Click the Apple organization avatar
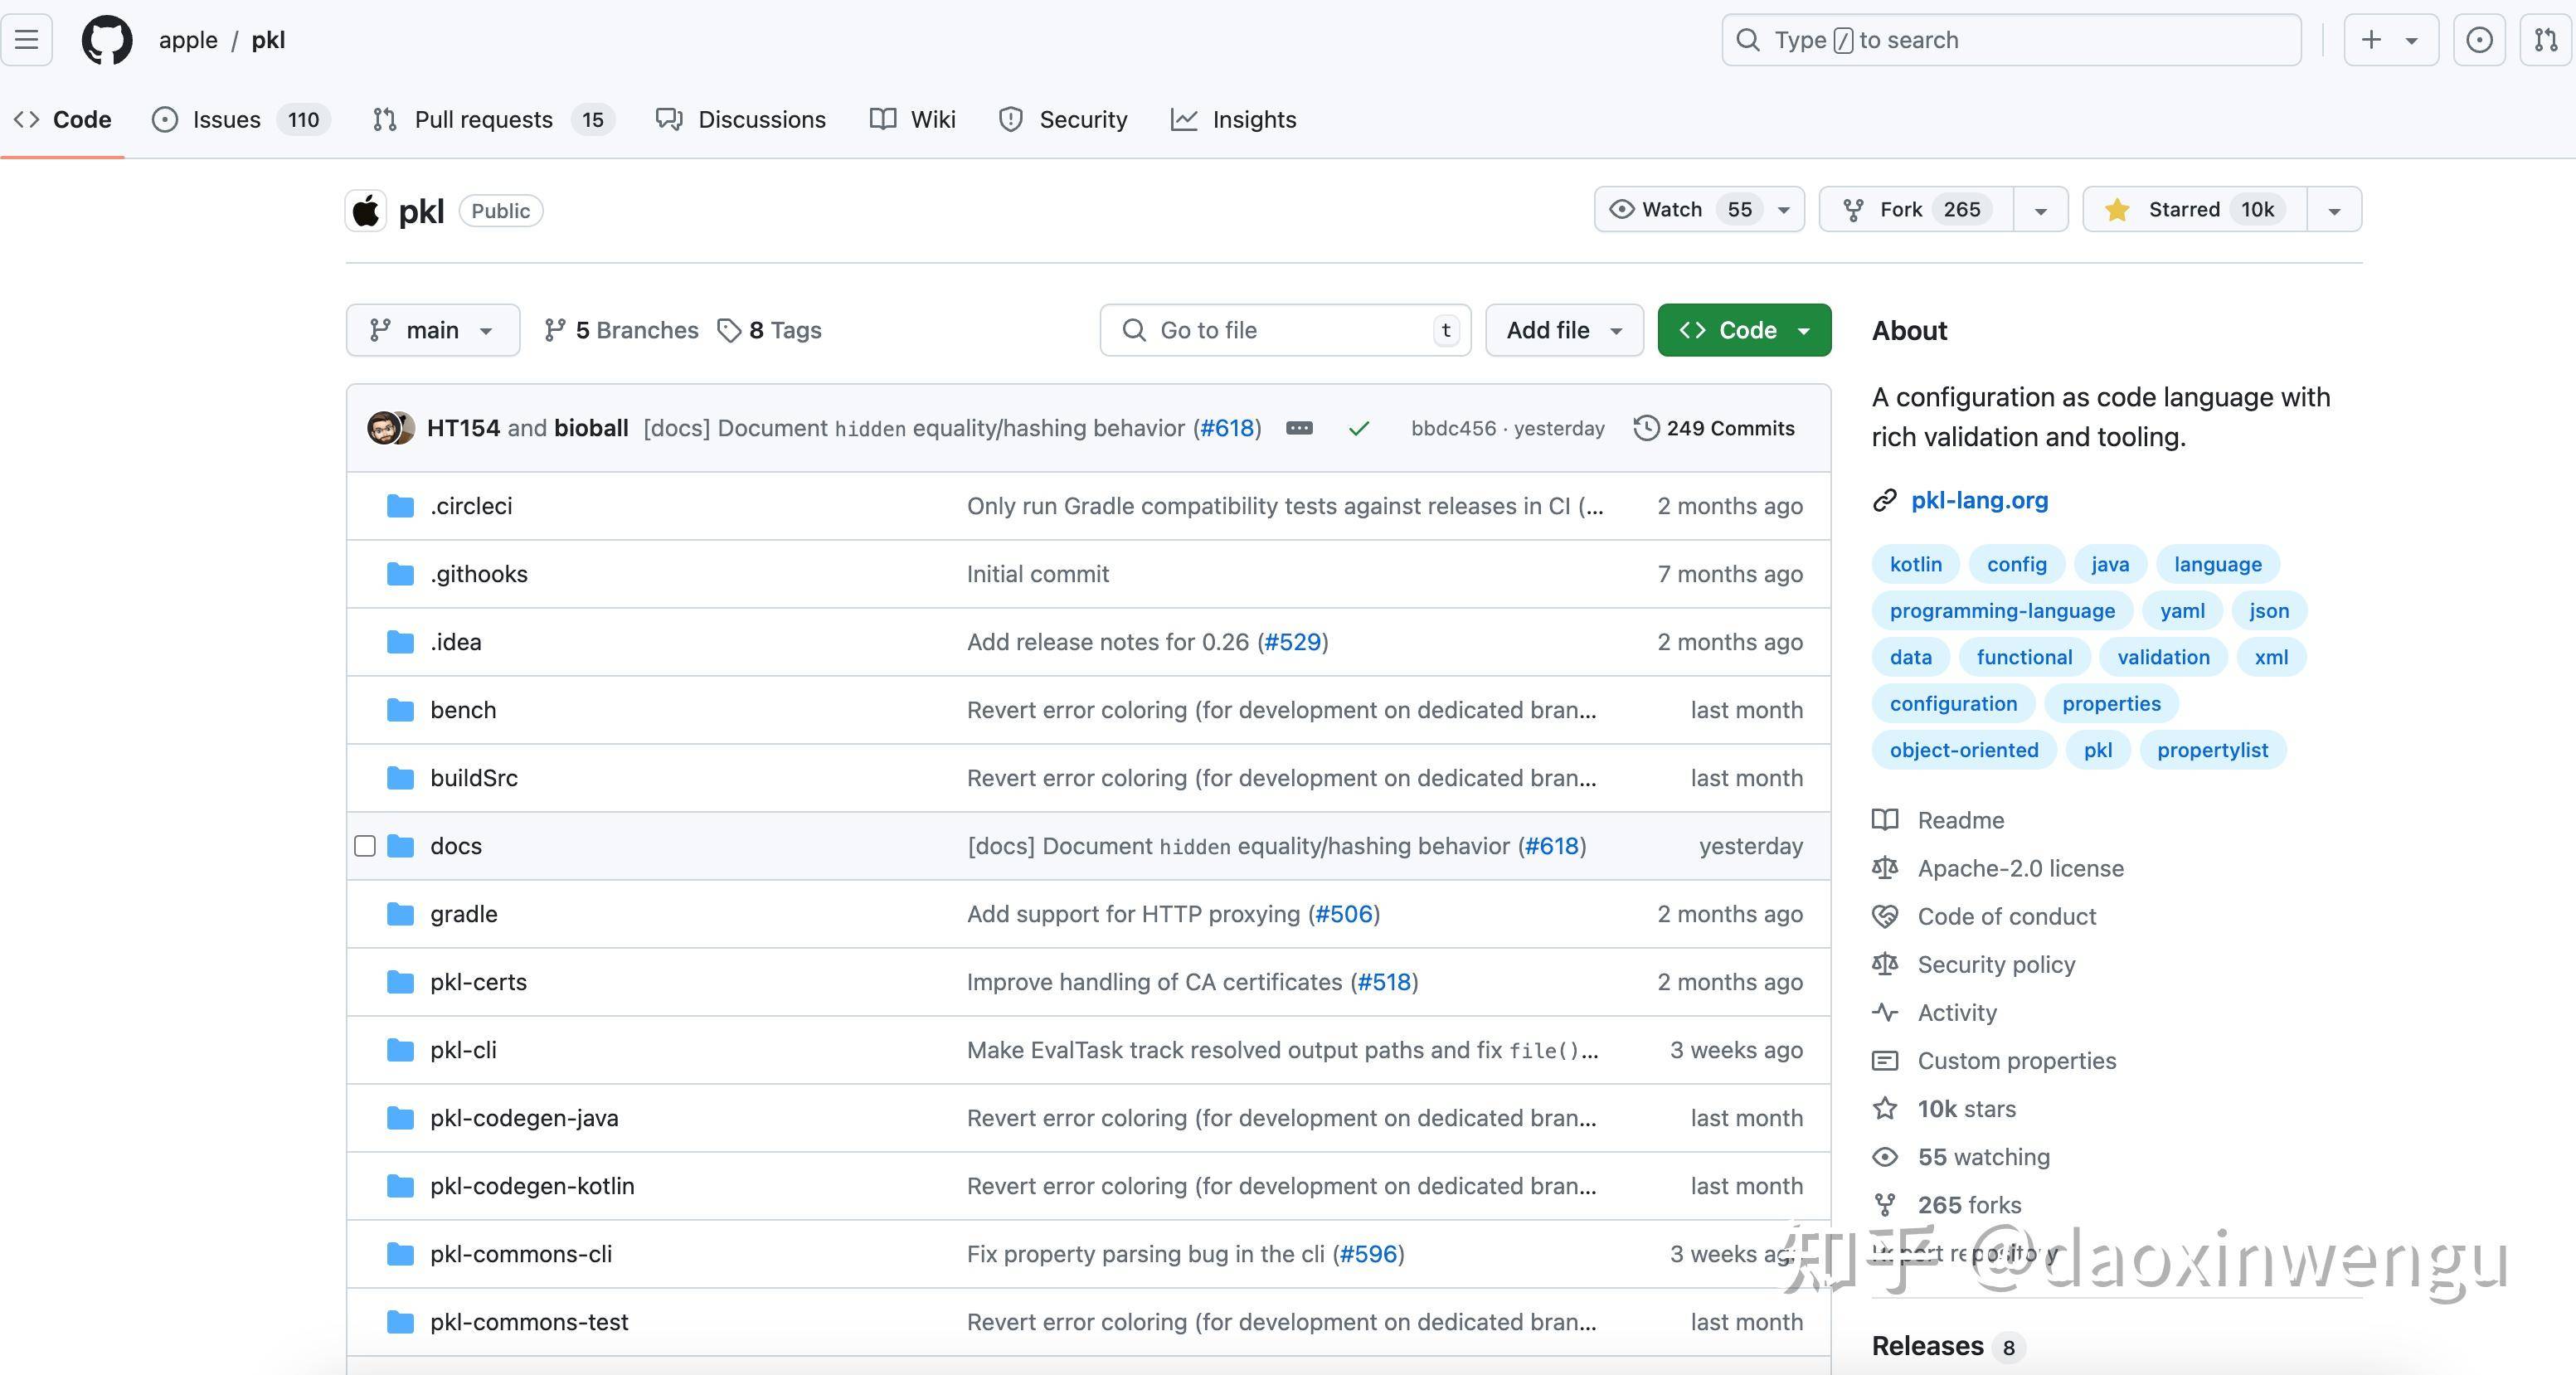 [x=366, y=211]
